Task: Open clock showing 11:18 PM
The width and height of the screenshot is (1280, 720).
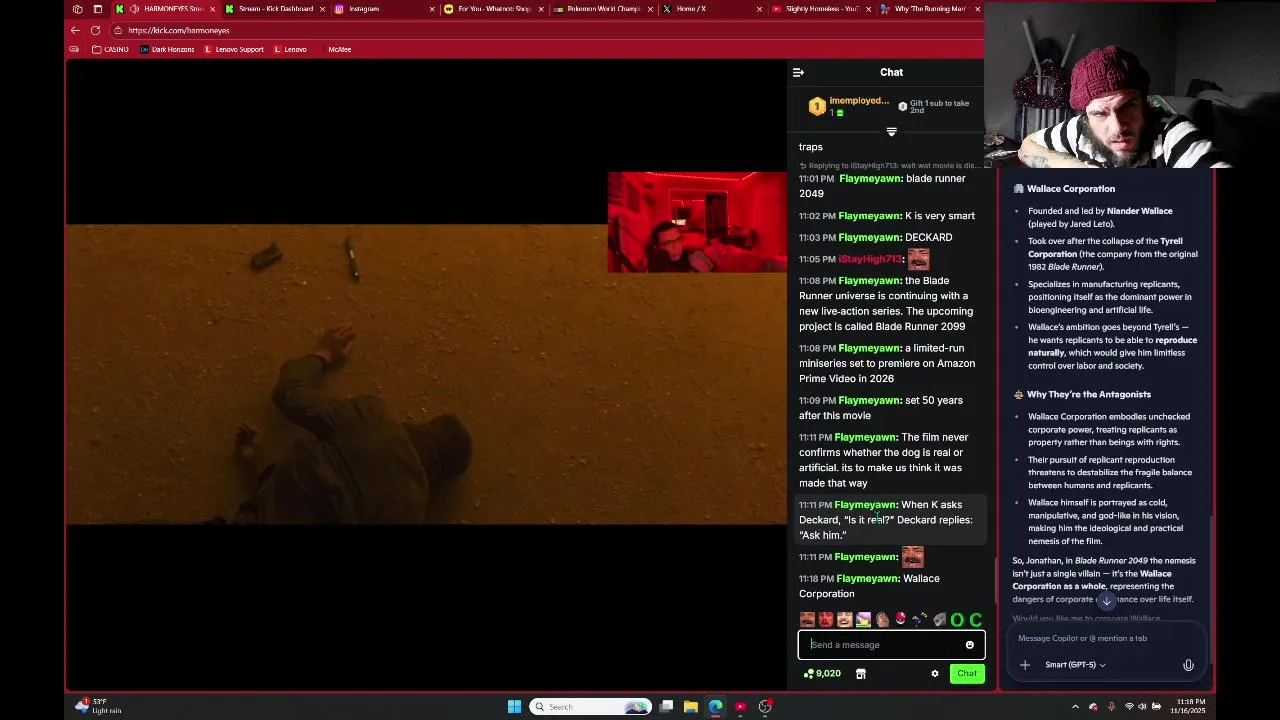Action: (x=1190, y=706)
